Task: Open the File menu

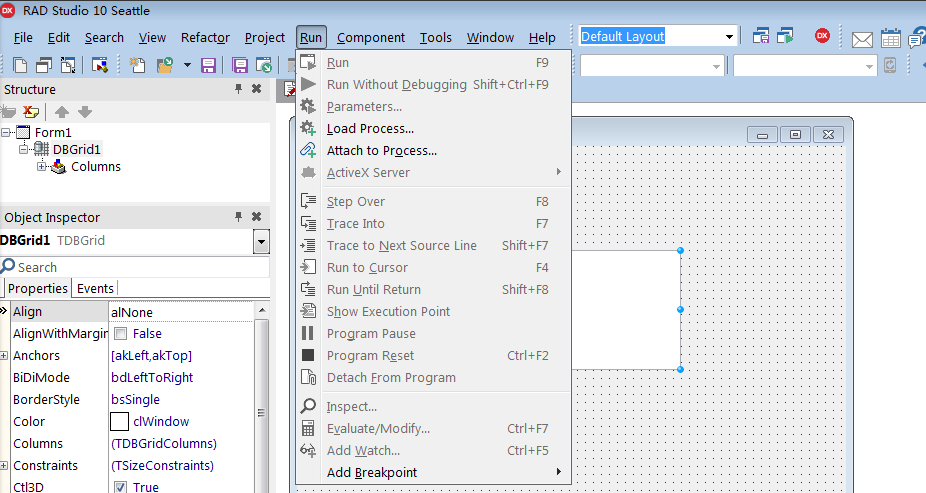Action: coord(23,38)
